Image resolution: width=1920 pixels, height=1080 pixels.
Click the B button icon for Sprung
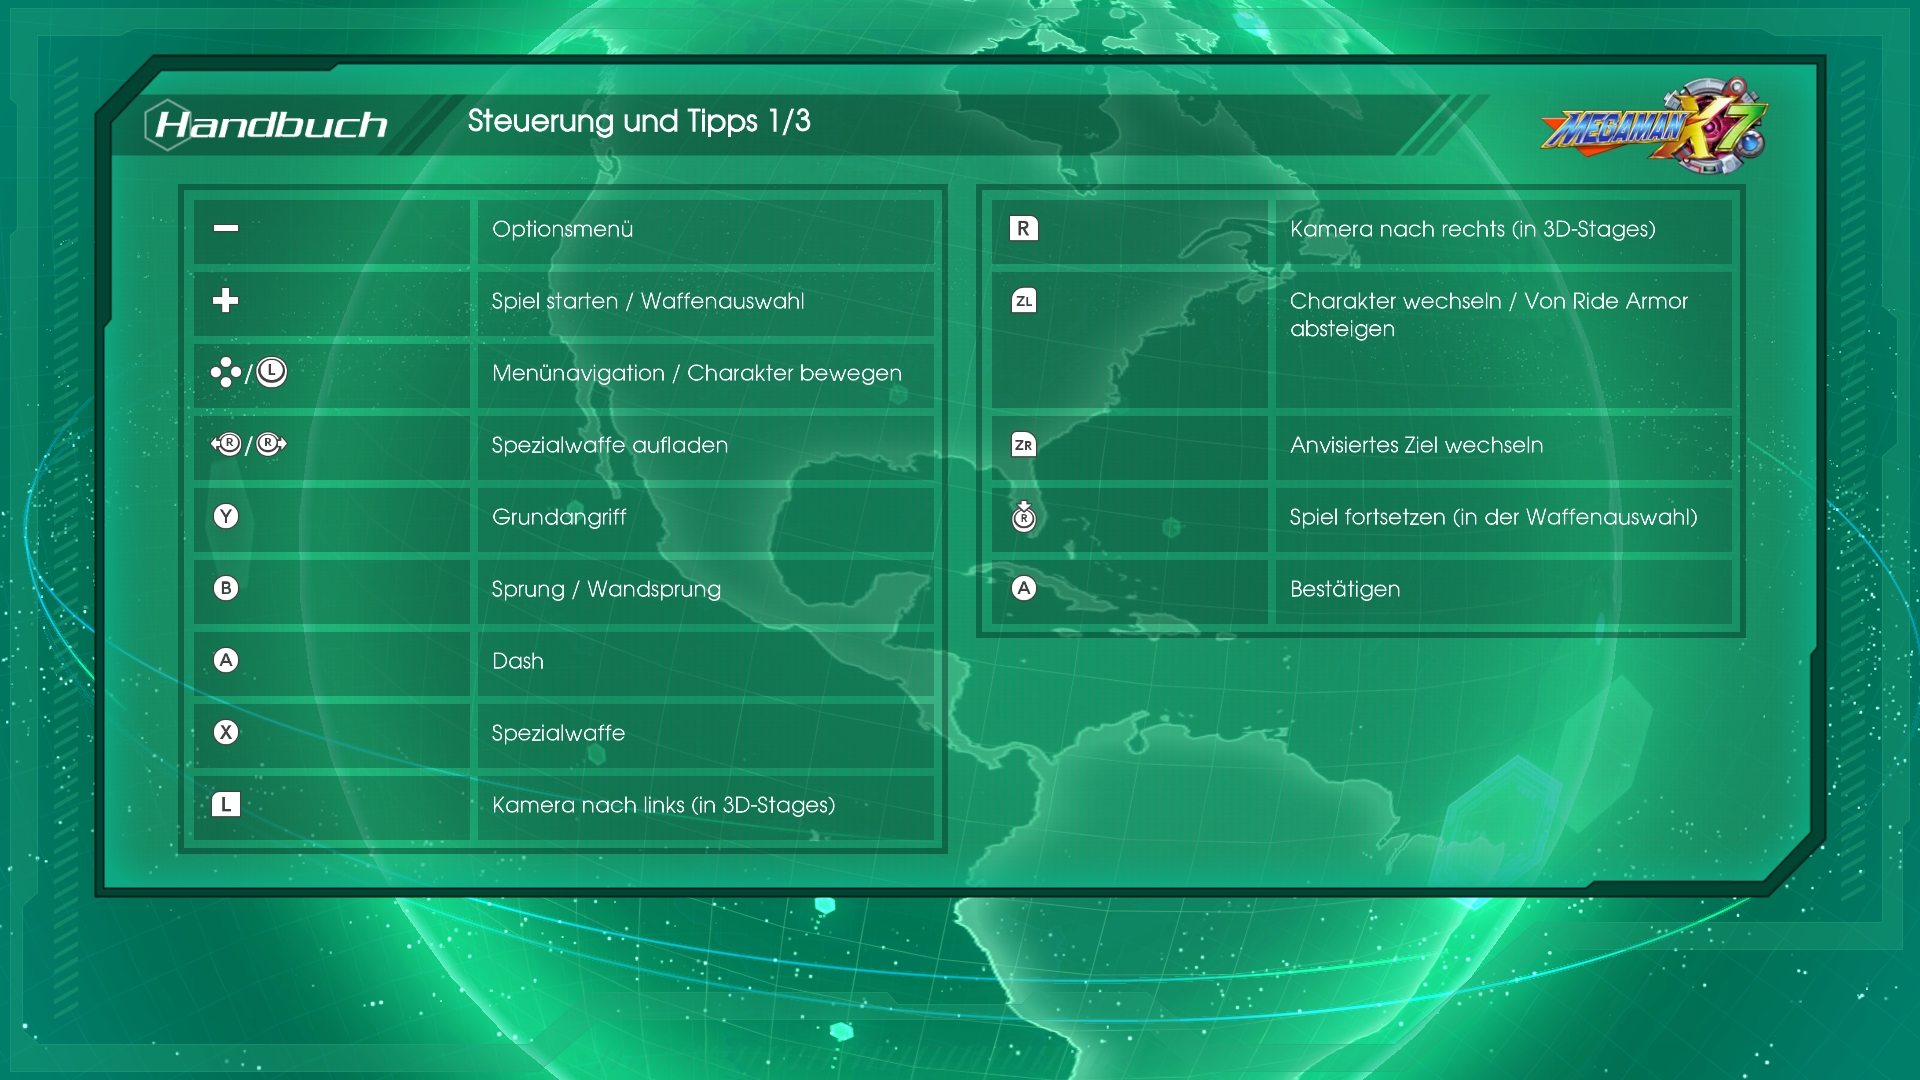[x=226, y=588]
